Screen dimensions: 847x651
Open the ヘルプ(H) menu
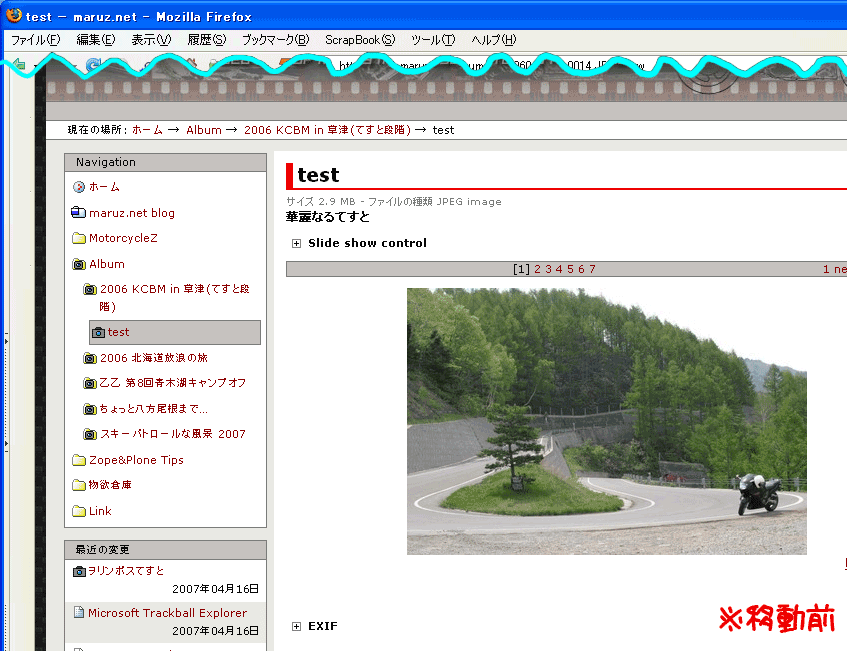[x=494, y=40]
